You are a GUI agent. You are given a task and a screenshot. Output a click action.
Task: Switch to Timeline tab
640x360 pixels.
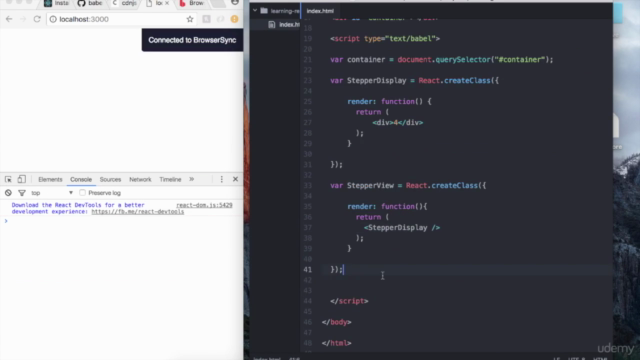pos(170,180)
